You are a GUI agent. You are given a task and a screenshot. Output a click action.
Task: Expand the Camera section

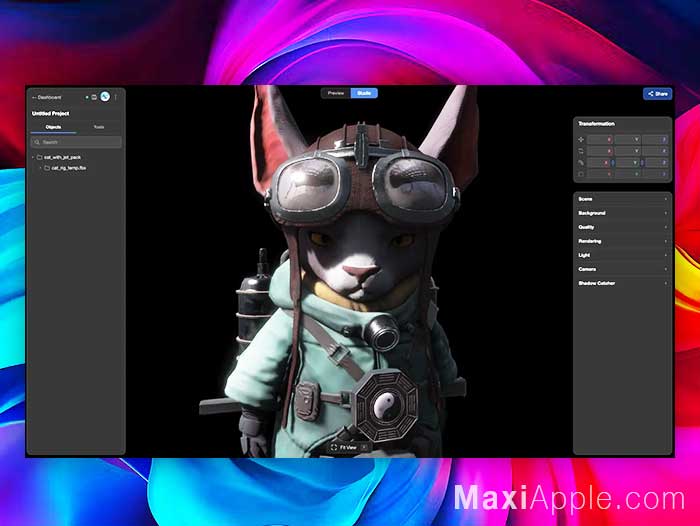click(x=623, y=269)
